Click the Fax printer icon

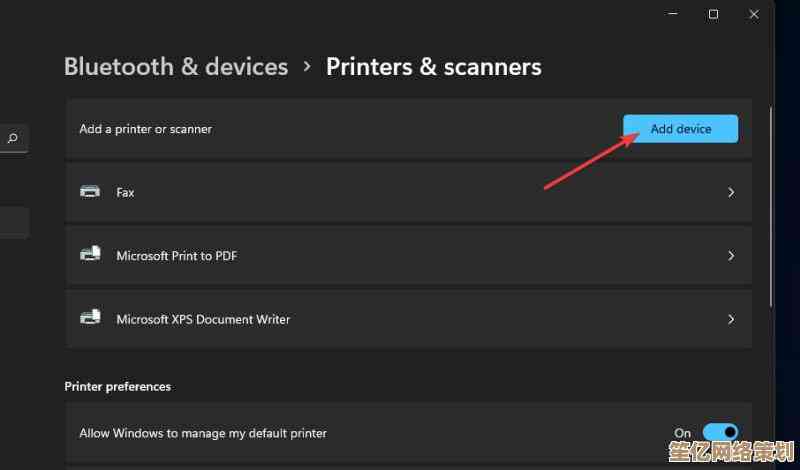tap(90, 191)
